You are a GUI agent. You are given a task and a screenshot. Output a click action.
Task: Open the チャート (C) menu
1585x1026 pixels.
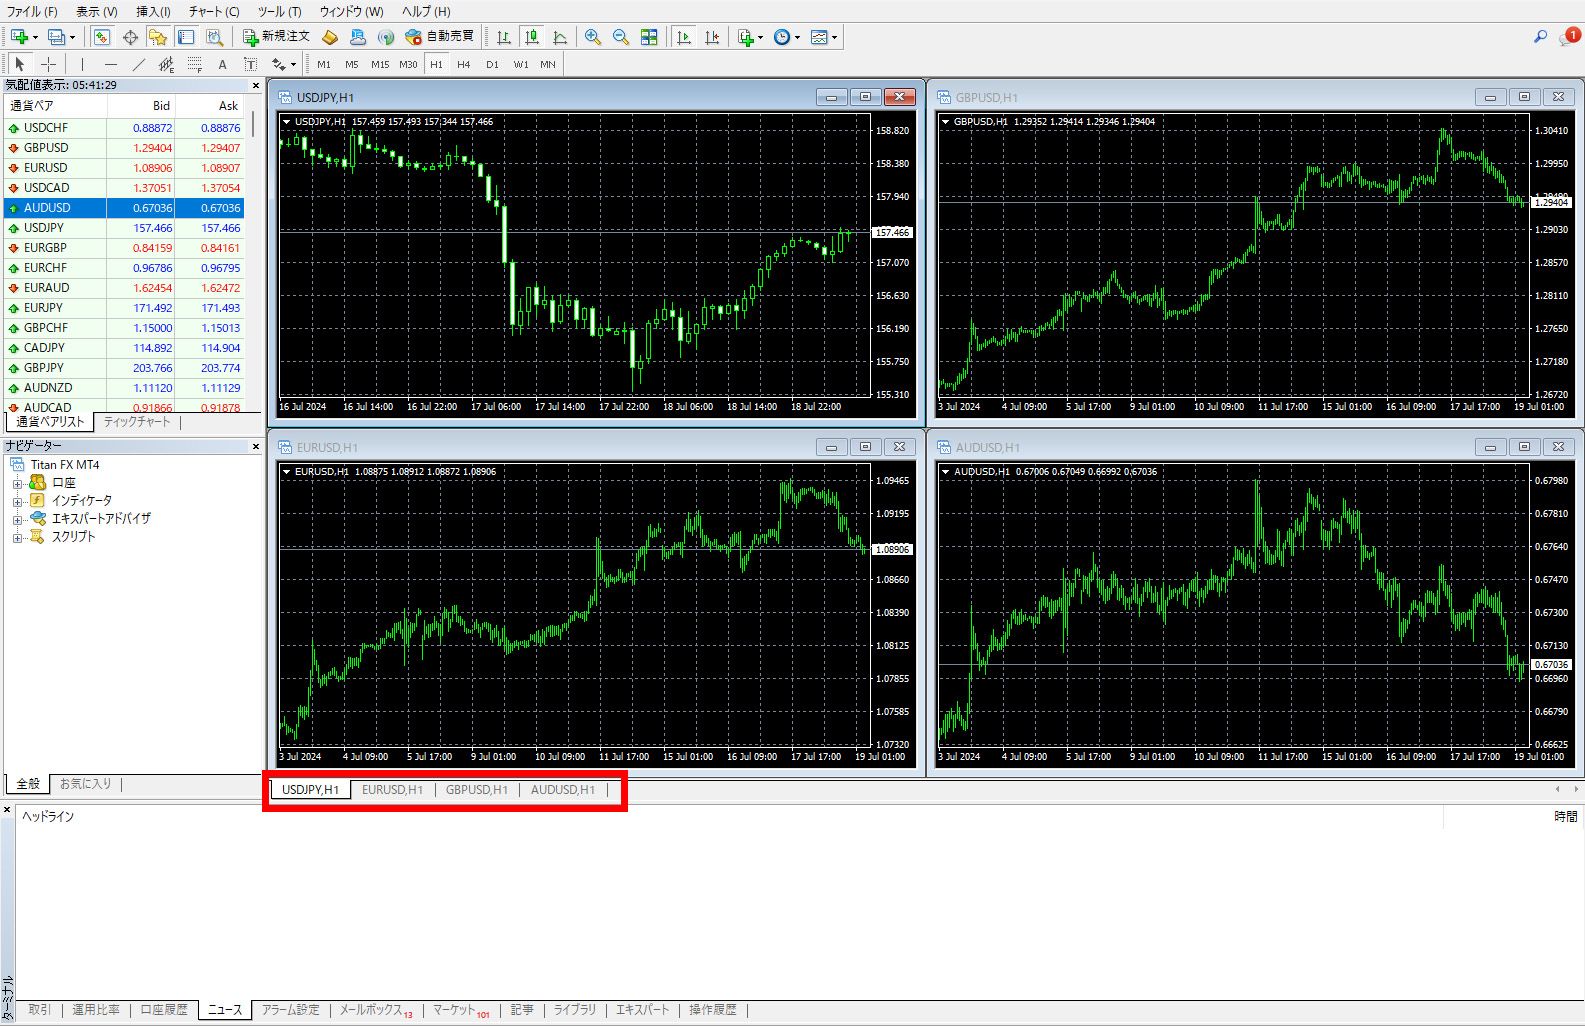[213, 11]
